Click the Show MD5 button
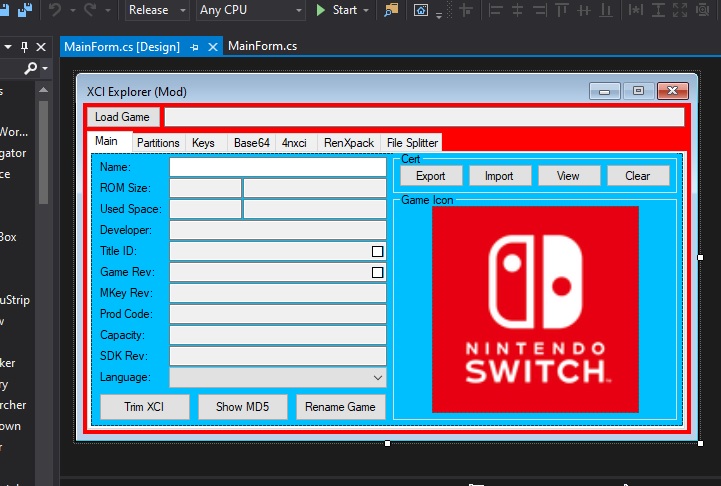721x486 pixels. point(242,407)
